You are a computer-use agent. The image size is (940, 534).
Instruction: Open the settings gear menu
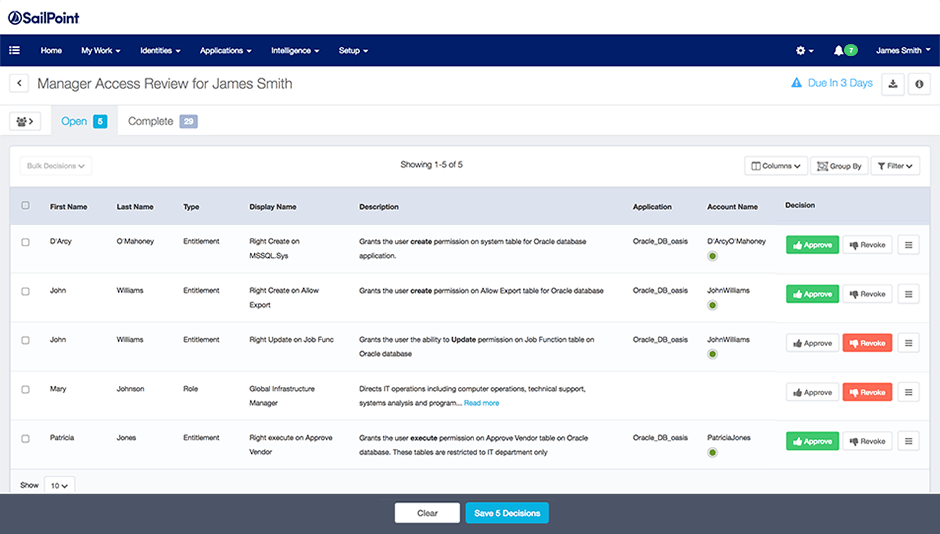pyautogui.click(x=804, y=50)
